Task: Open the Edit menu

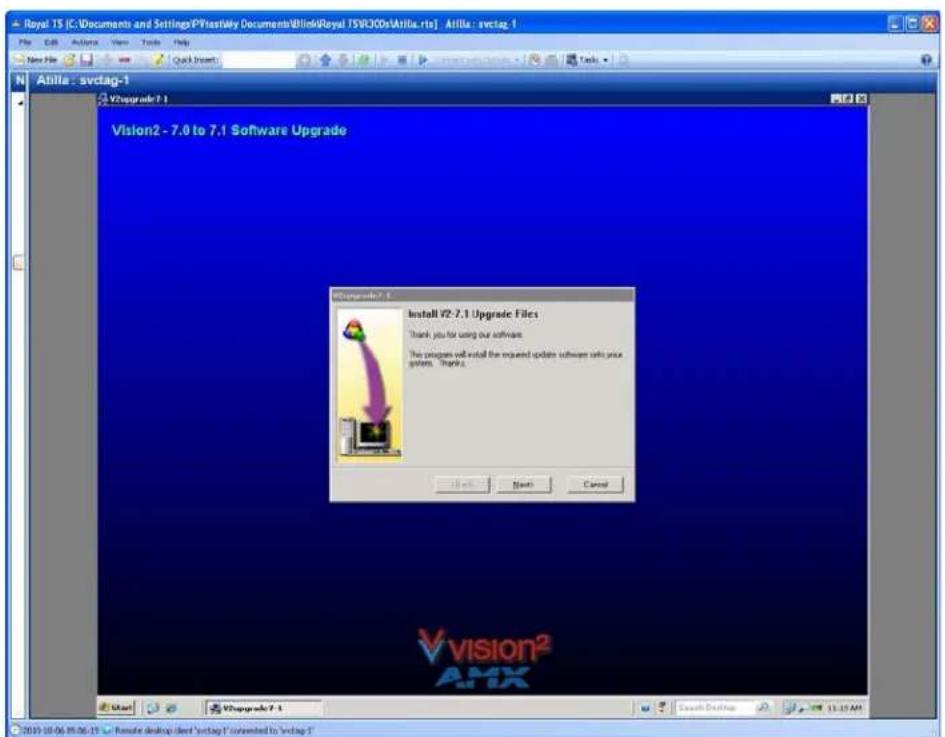Action: tap(50, 43)
